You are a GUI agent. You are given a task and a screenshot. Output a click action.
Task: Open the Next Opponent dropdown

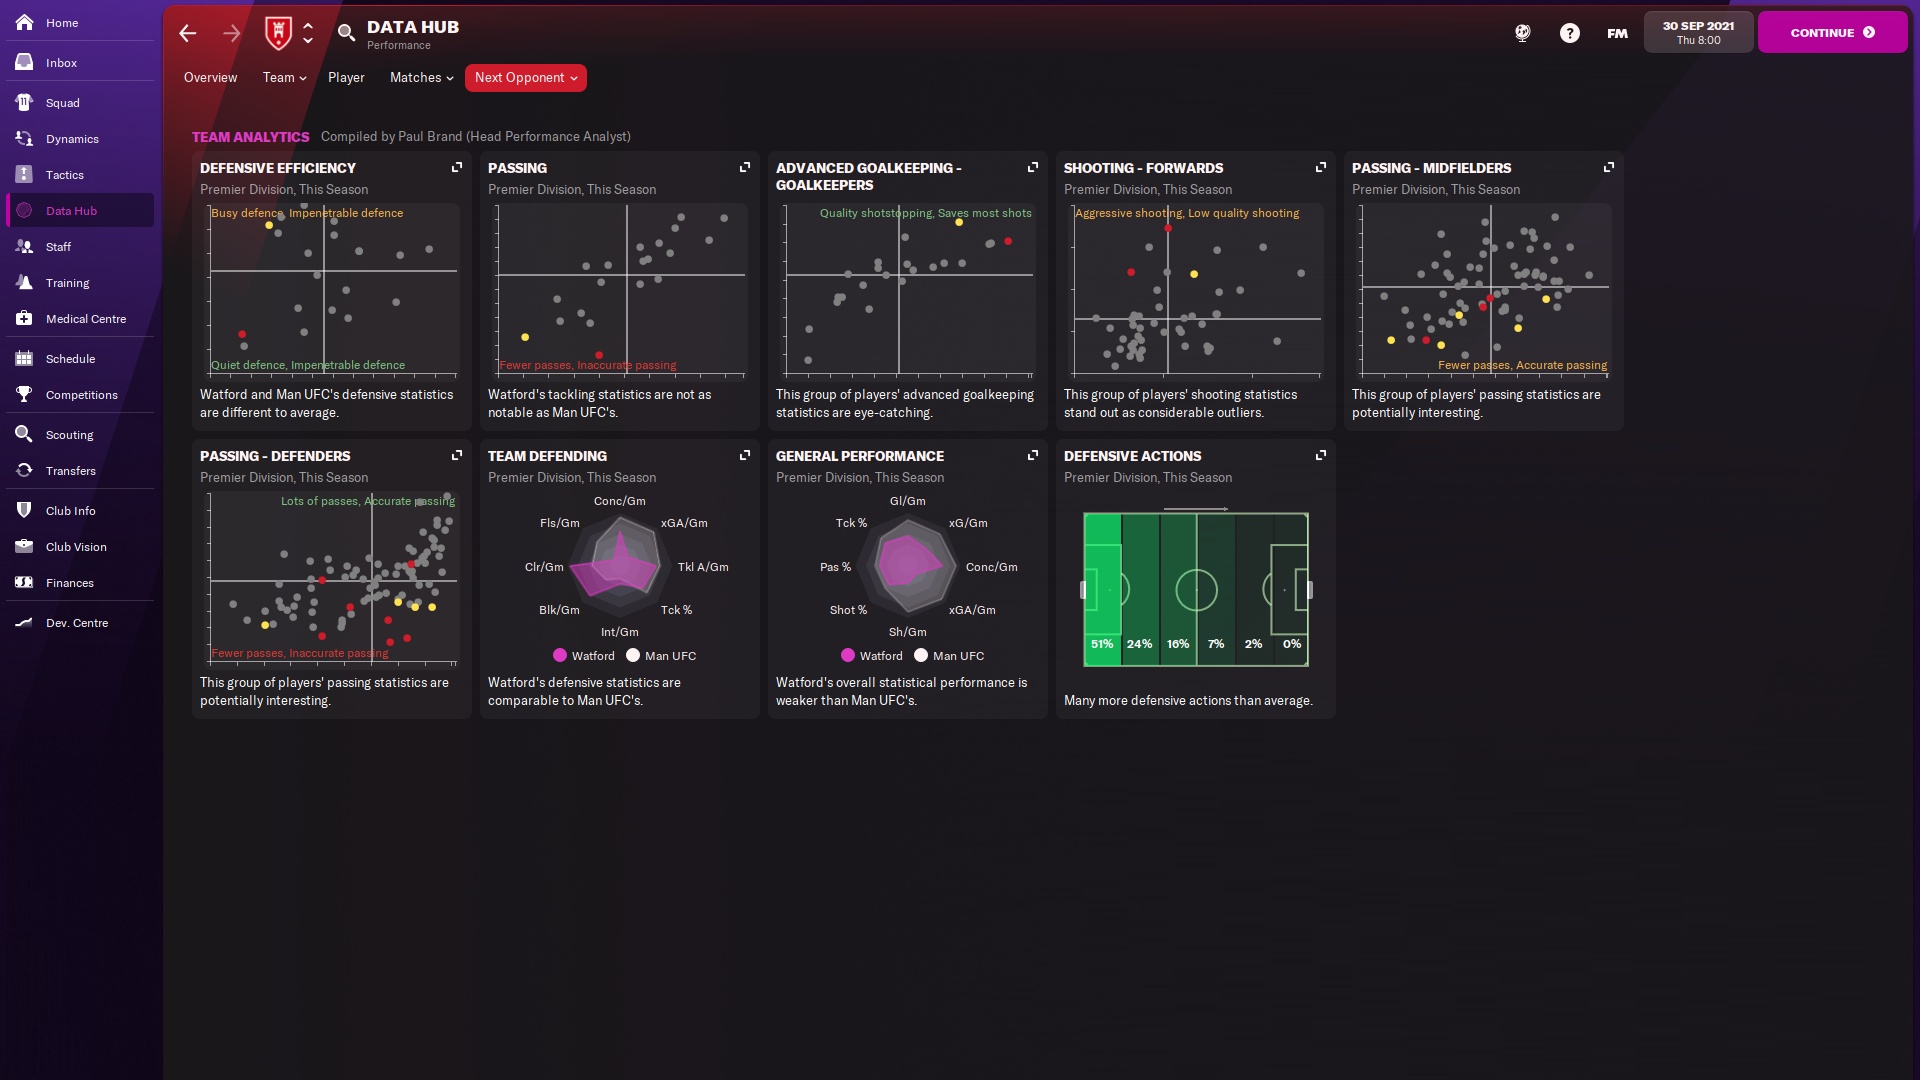tap(526, 77)
